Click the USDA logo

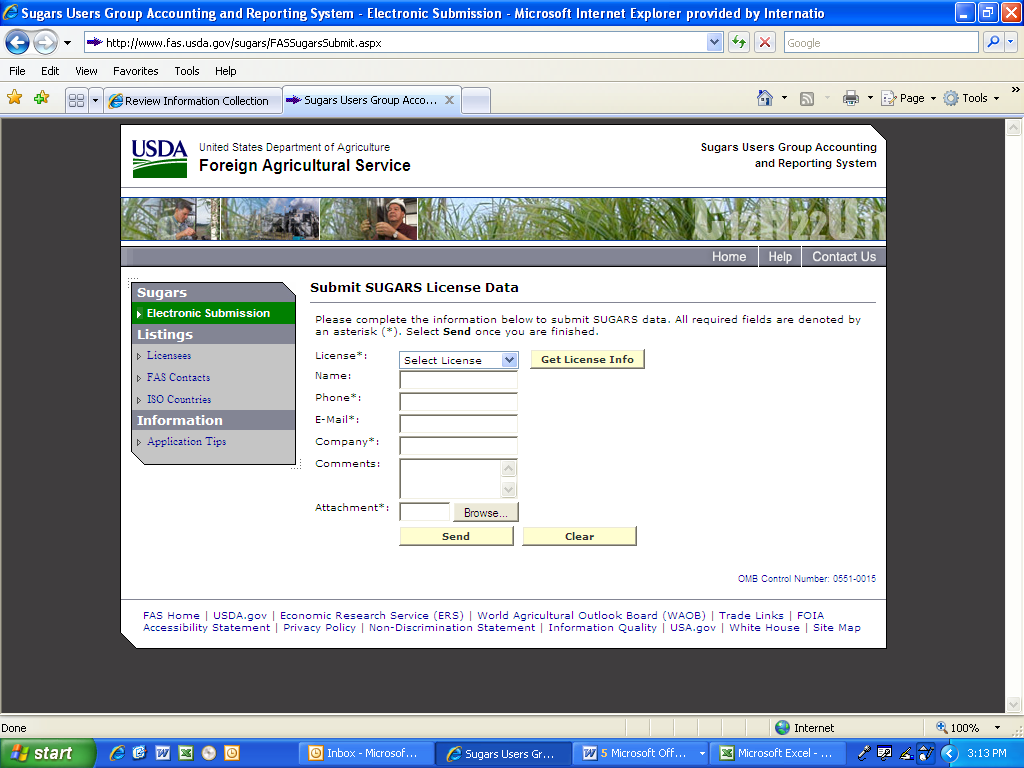point(159,158)
